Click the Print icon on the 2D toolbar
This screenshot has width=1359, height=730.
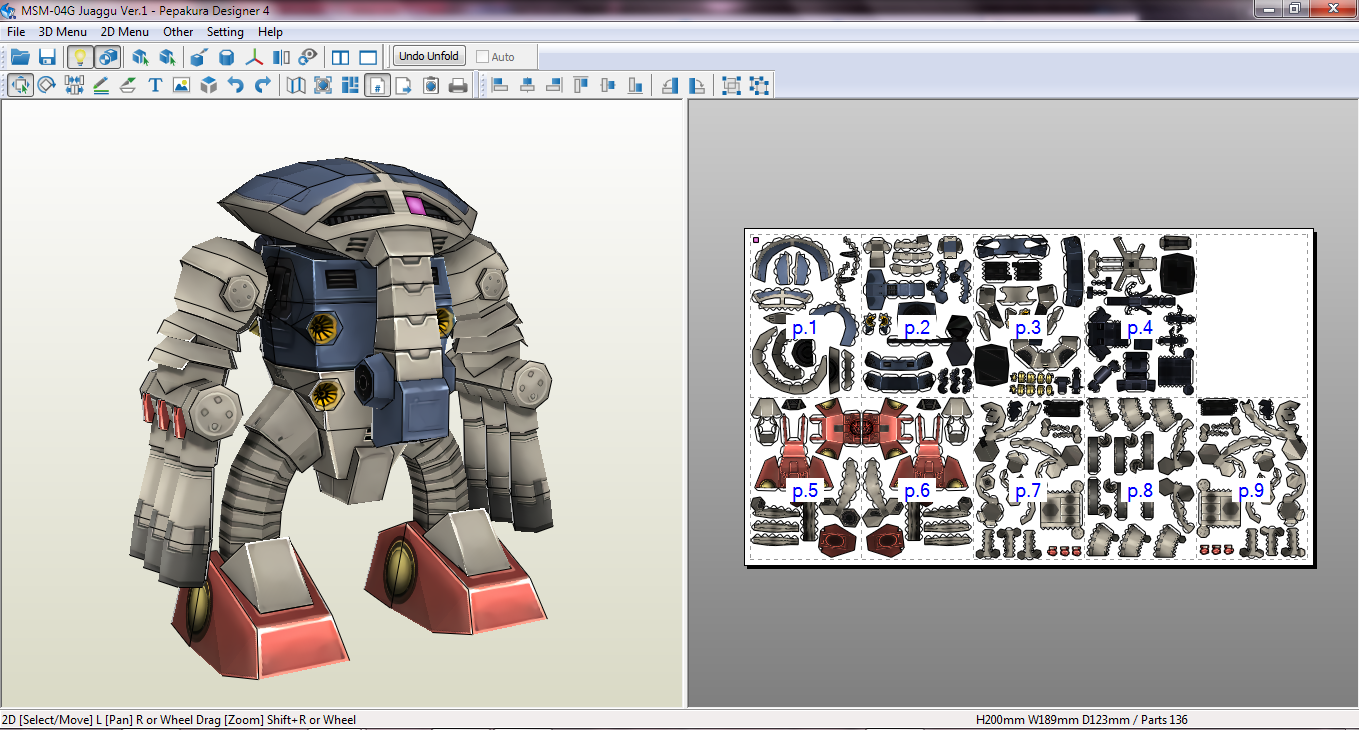click(457, 85)
